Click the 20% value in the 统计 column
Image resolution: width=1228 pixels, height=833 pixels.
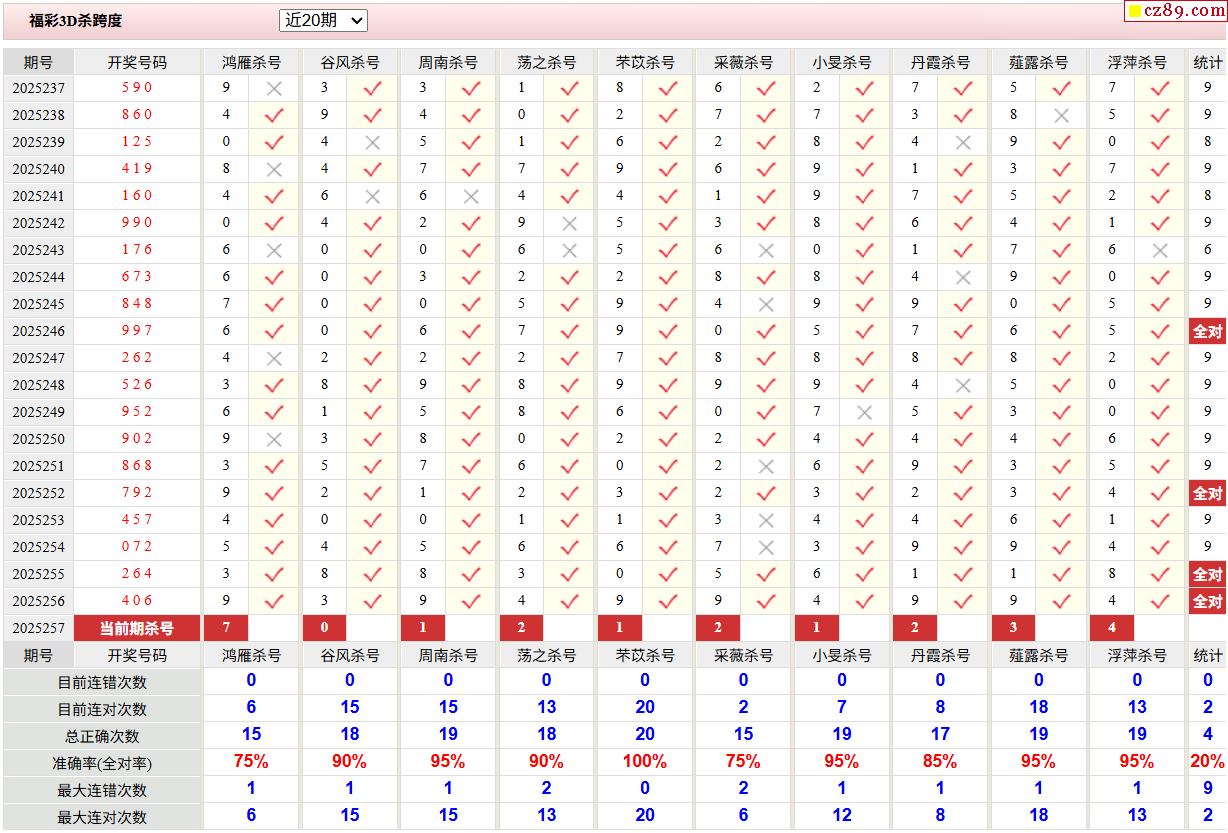point(1207,762)
